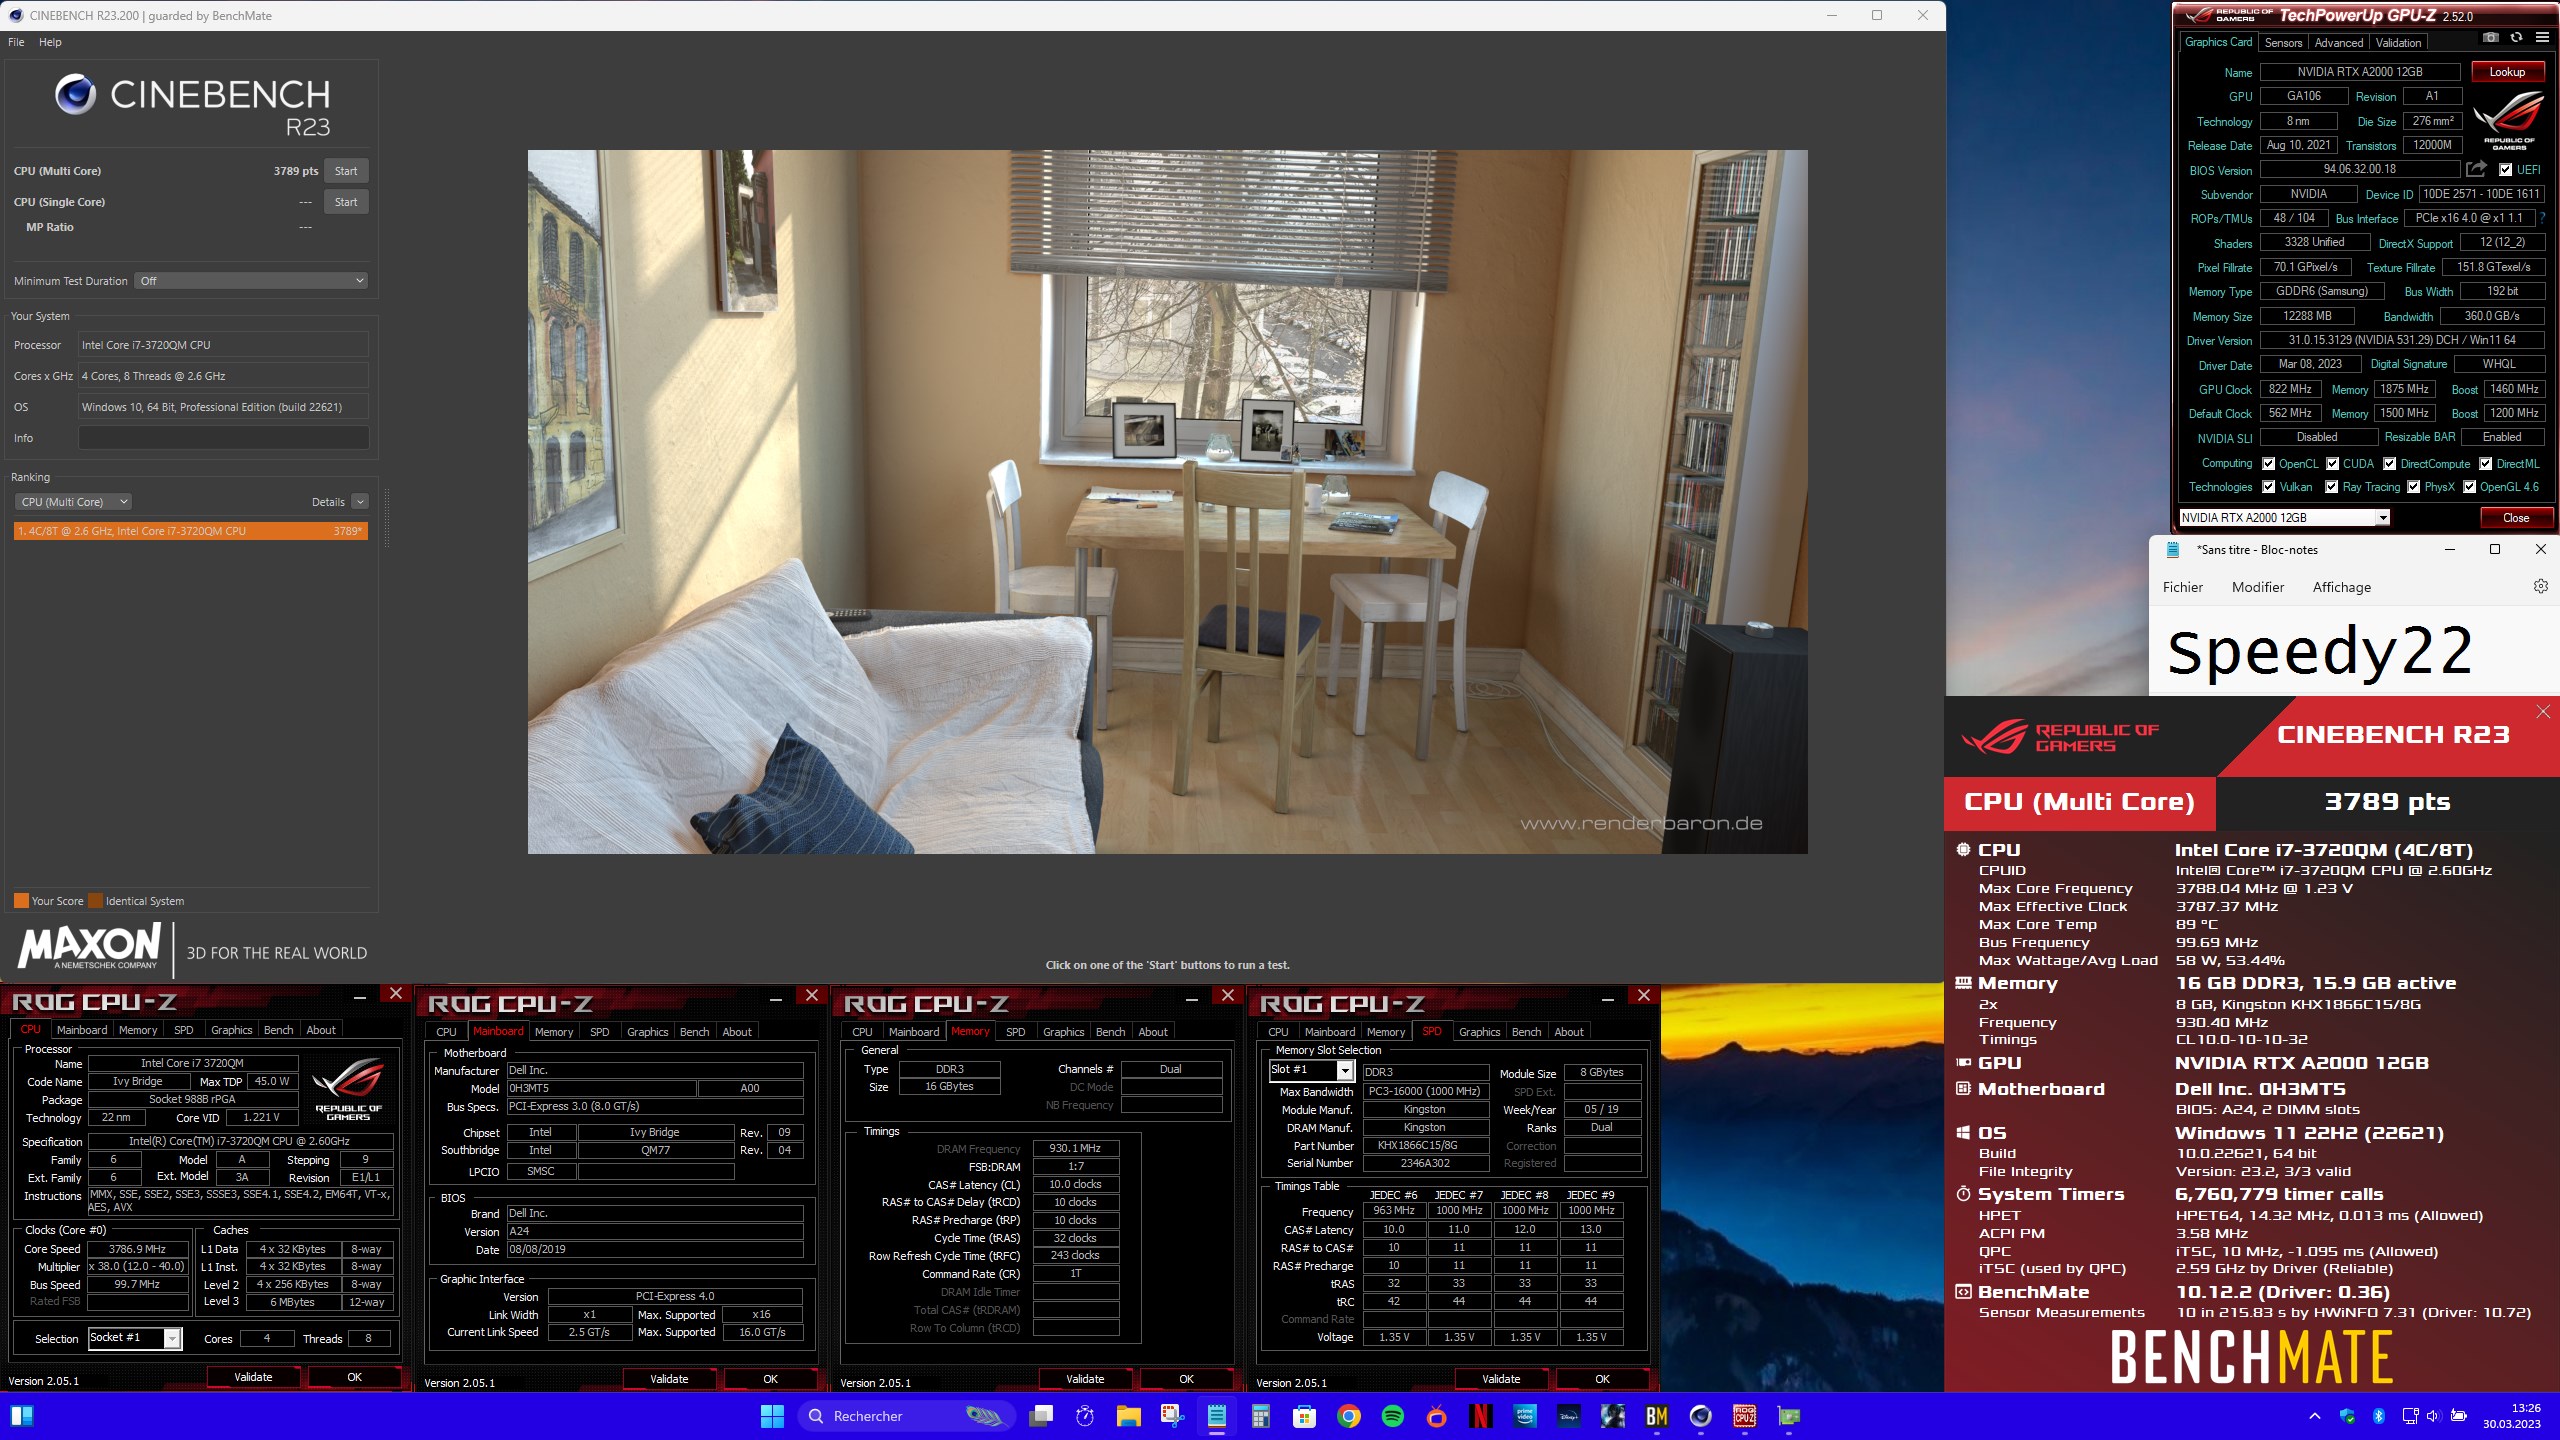
Task: Open the Fichier menu in Notepad
Action: [x=2182, y=587]
